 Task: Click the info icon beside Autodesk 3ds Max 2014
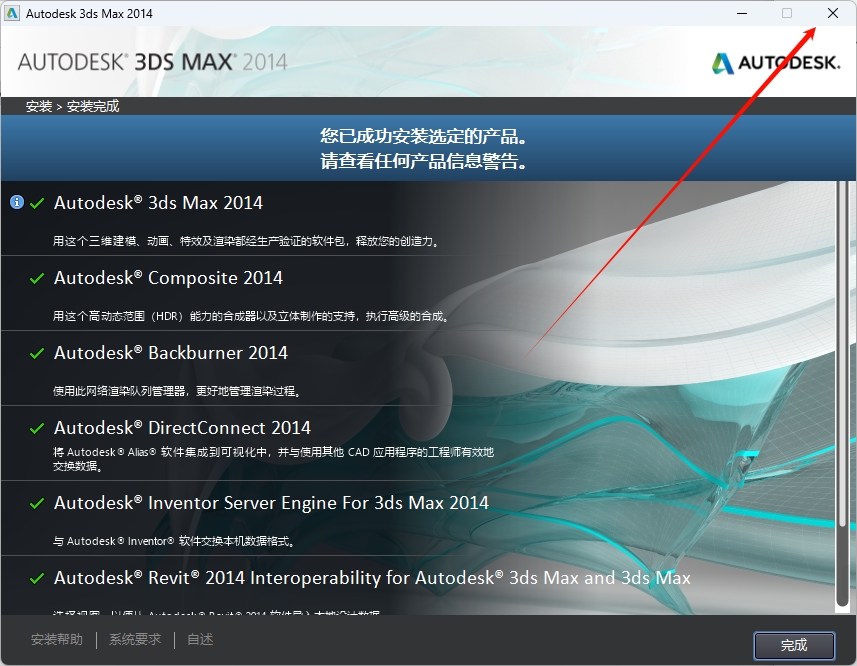17,202
